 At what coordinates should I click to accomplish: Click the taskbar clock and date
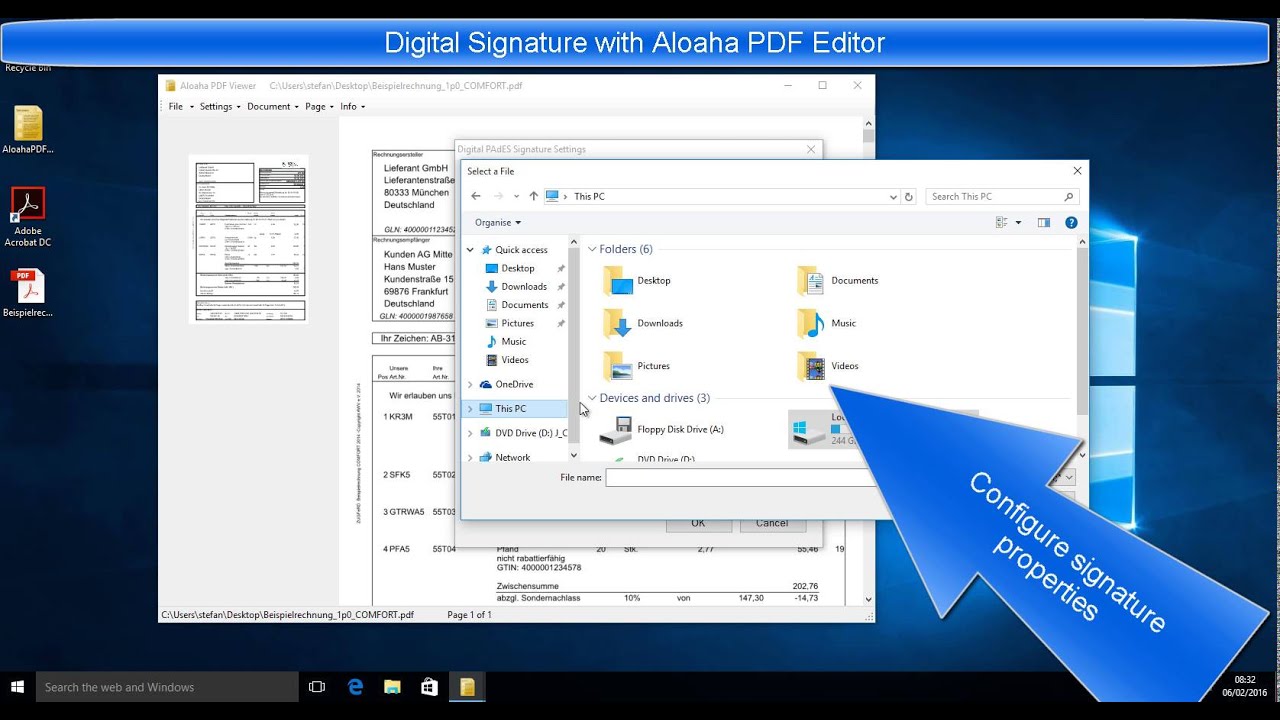(1243, 686)
